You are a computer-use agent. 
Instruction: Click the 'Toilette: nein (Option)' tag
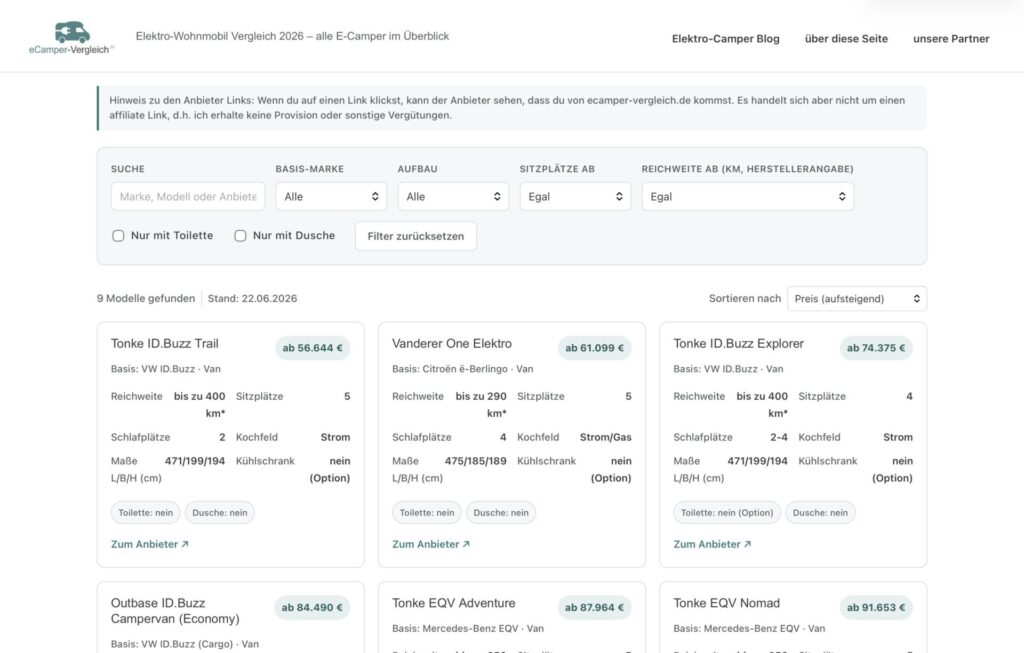tap(727, 513)
